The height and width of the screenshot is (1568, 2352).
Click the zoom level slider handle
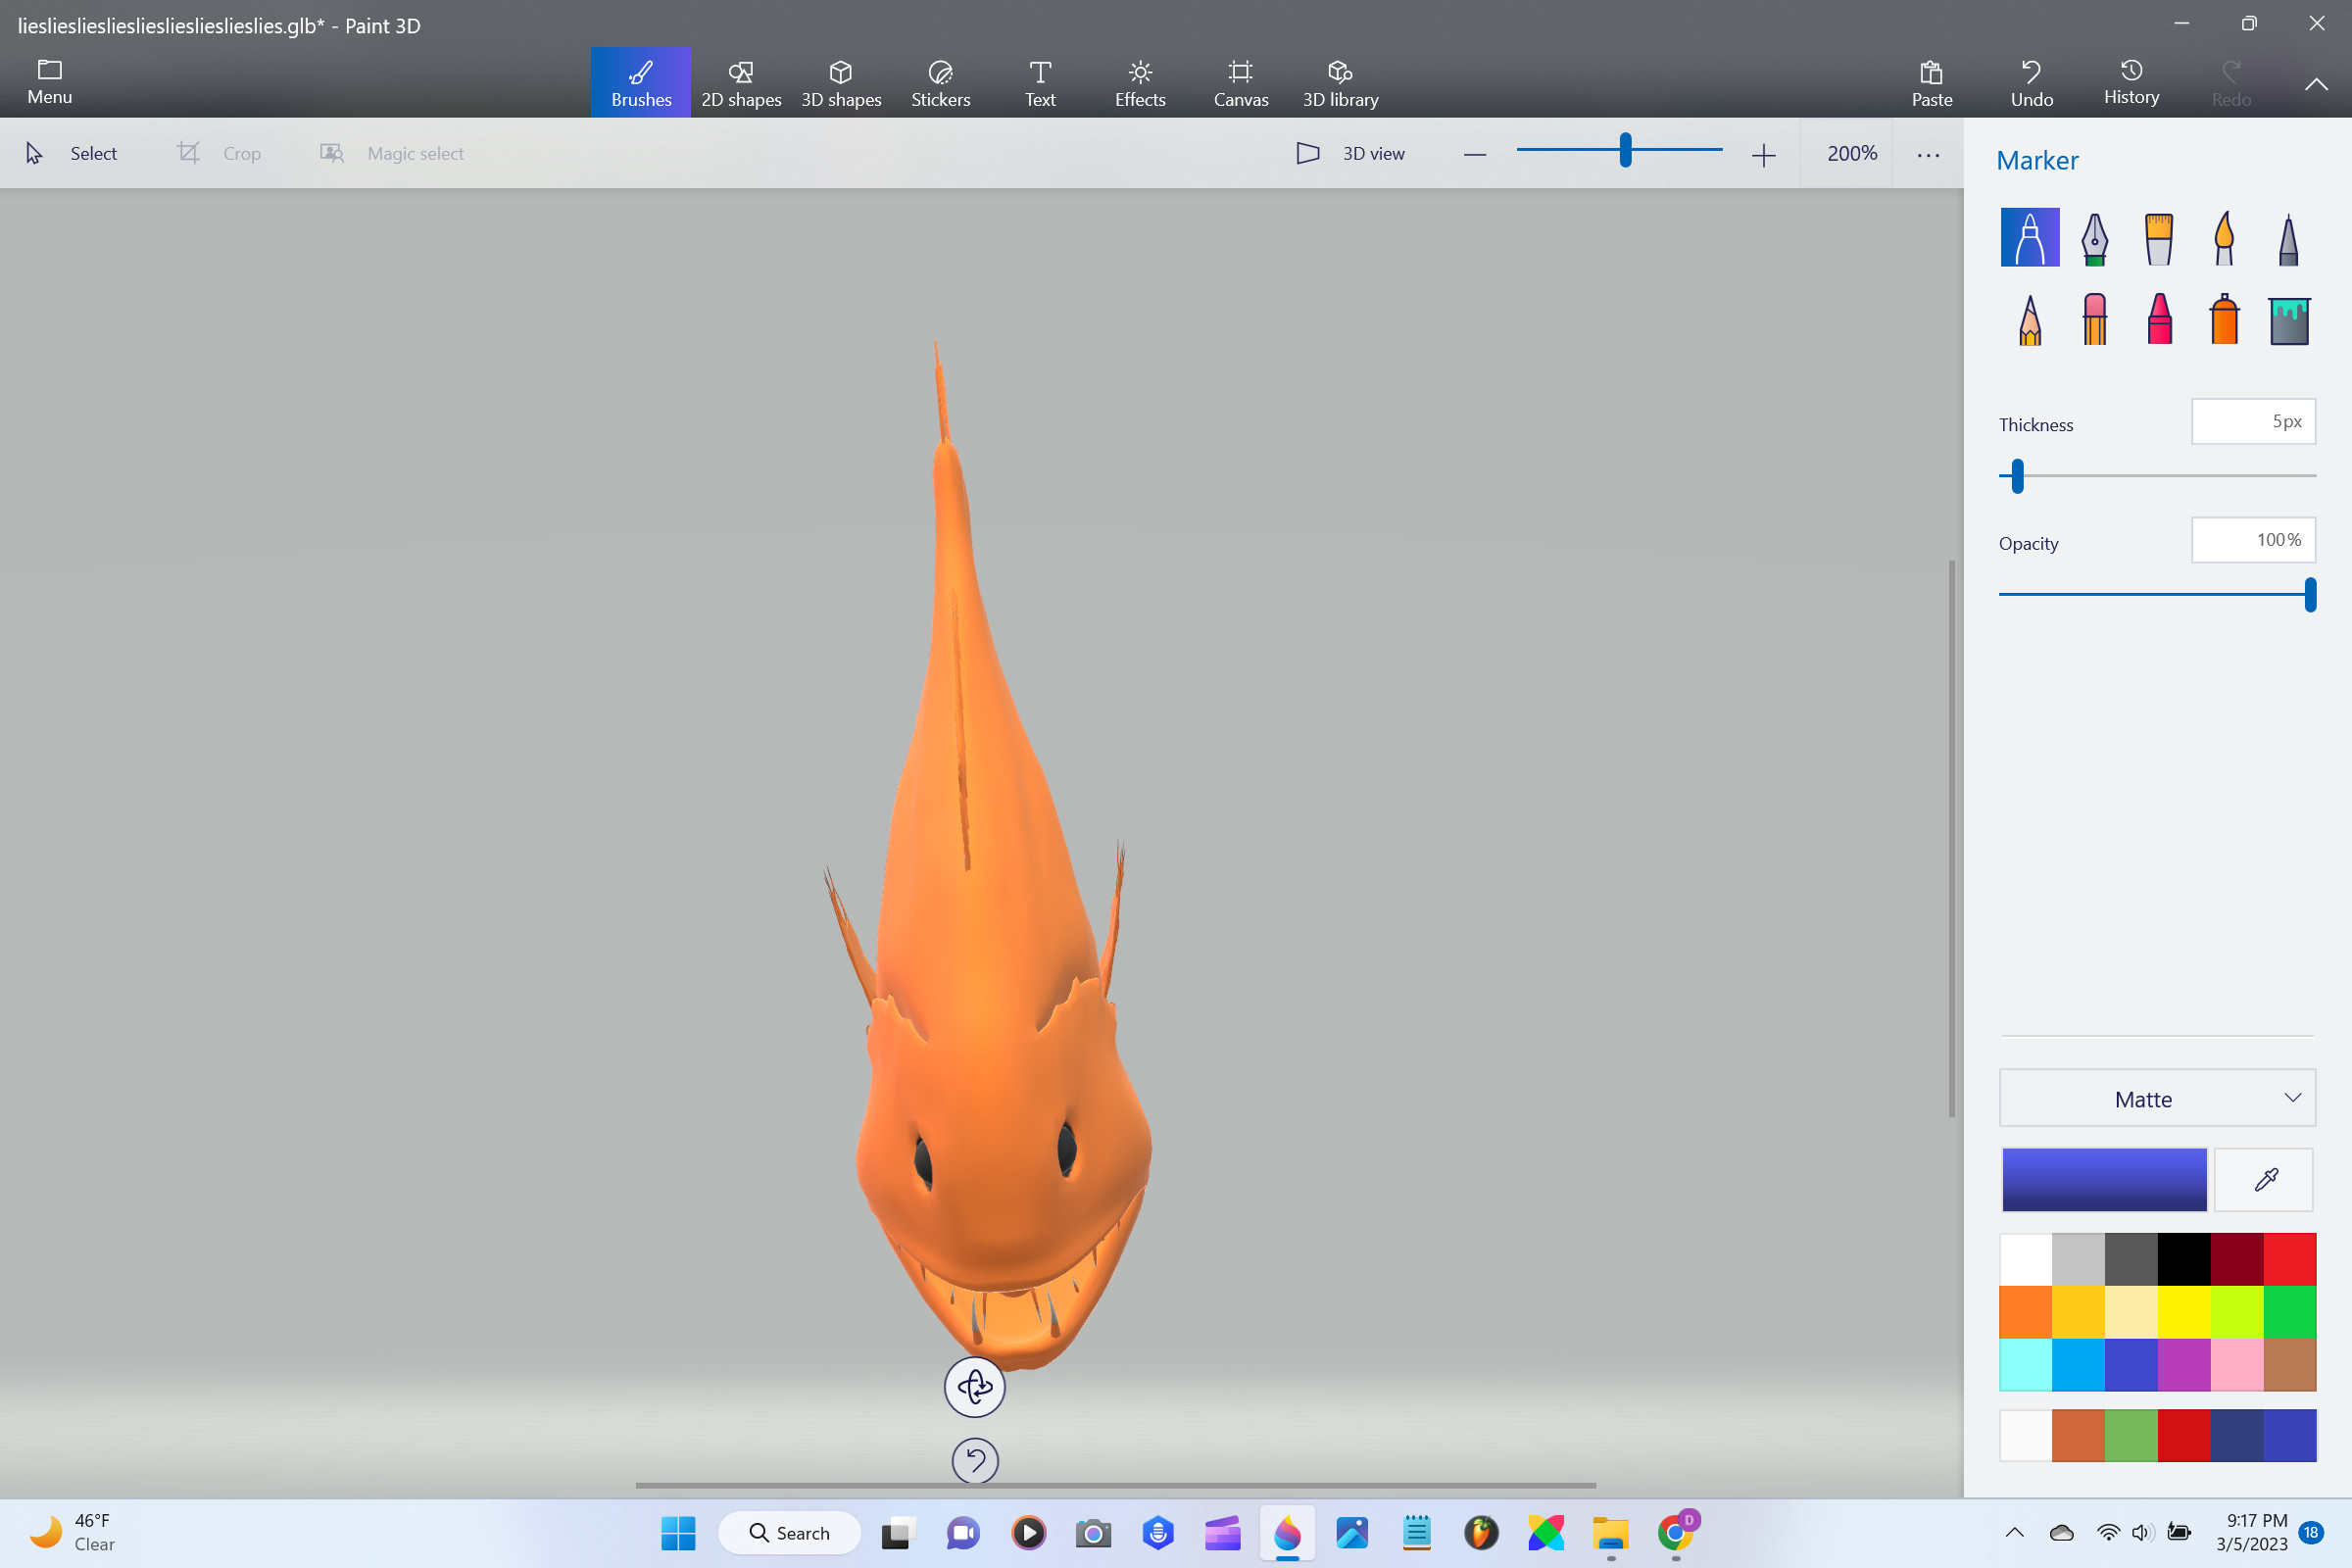point(1625,150)
